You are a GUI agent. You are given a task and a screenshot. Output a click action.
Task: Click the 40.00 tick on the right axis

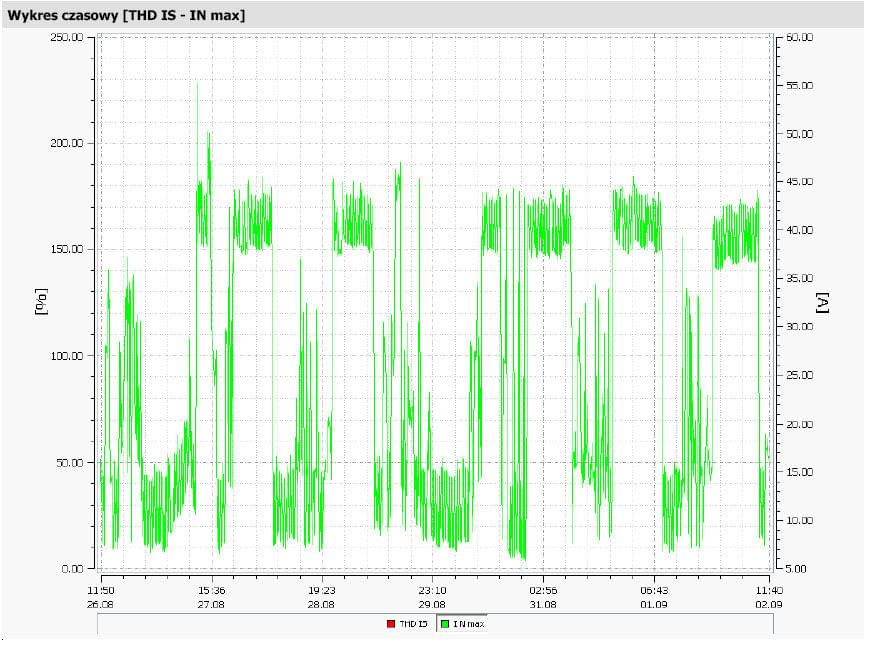tap(800, 230)
